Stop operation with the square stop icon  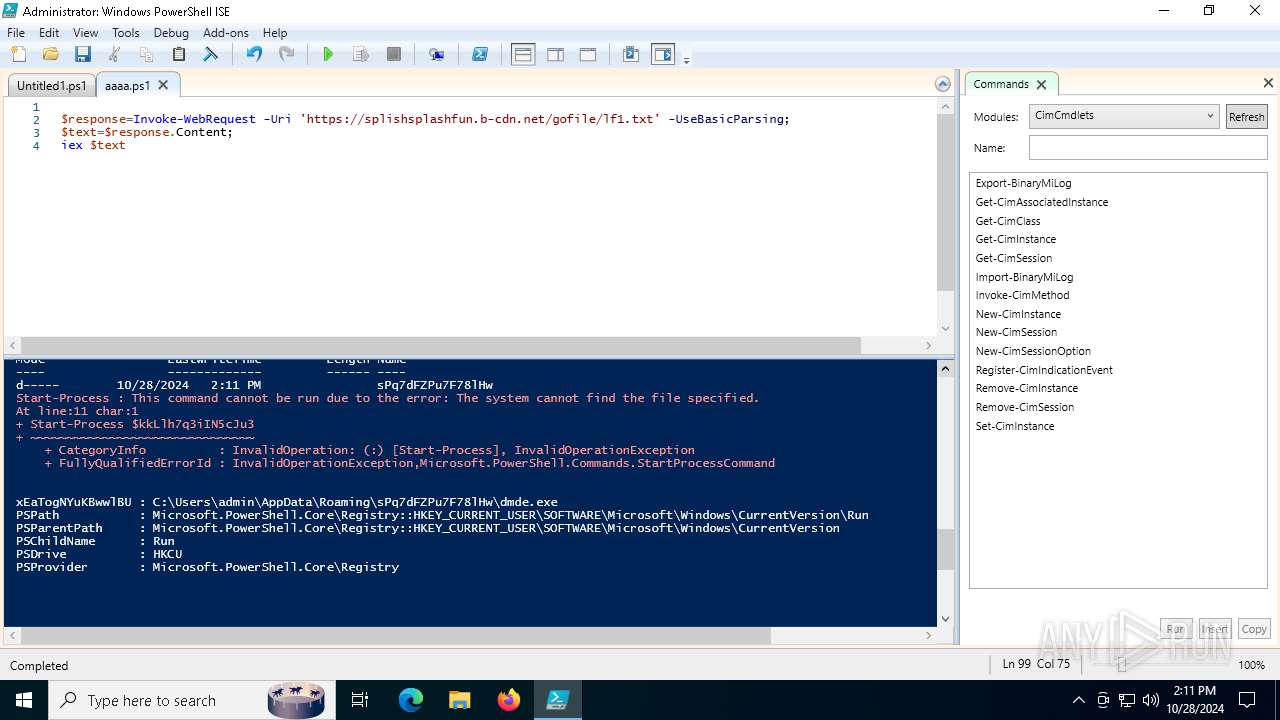[x=394, y=55]
